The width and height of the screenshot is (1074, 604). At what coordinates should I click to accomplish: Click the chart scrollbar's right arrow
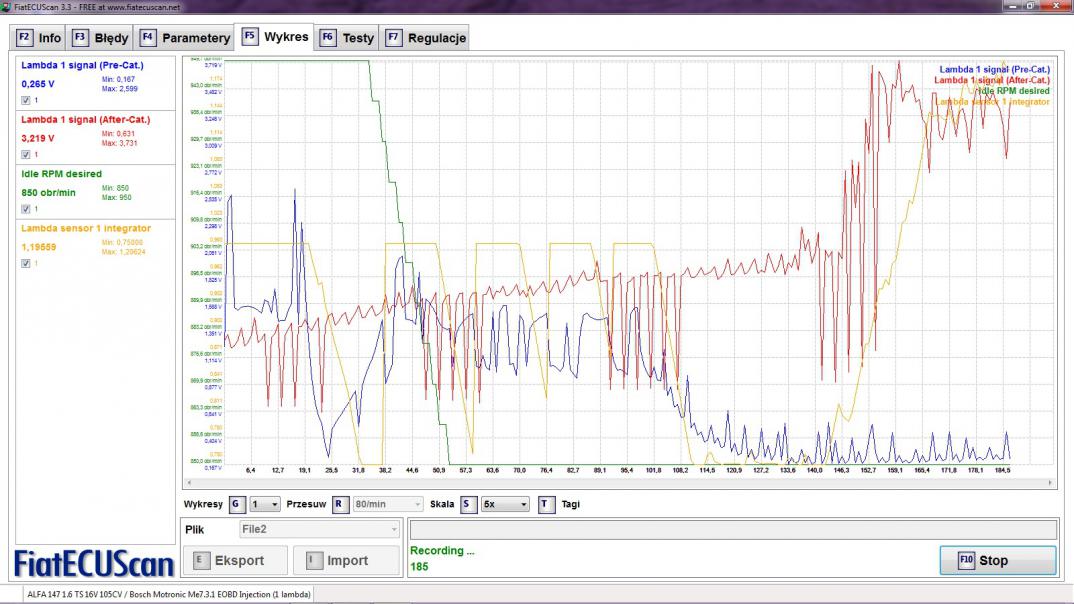tap(1049, 482)
